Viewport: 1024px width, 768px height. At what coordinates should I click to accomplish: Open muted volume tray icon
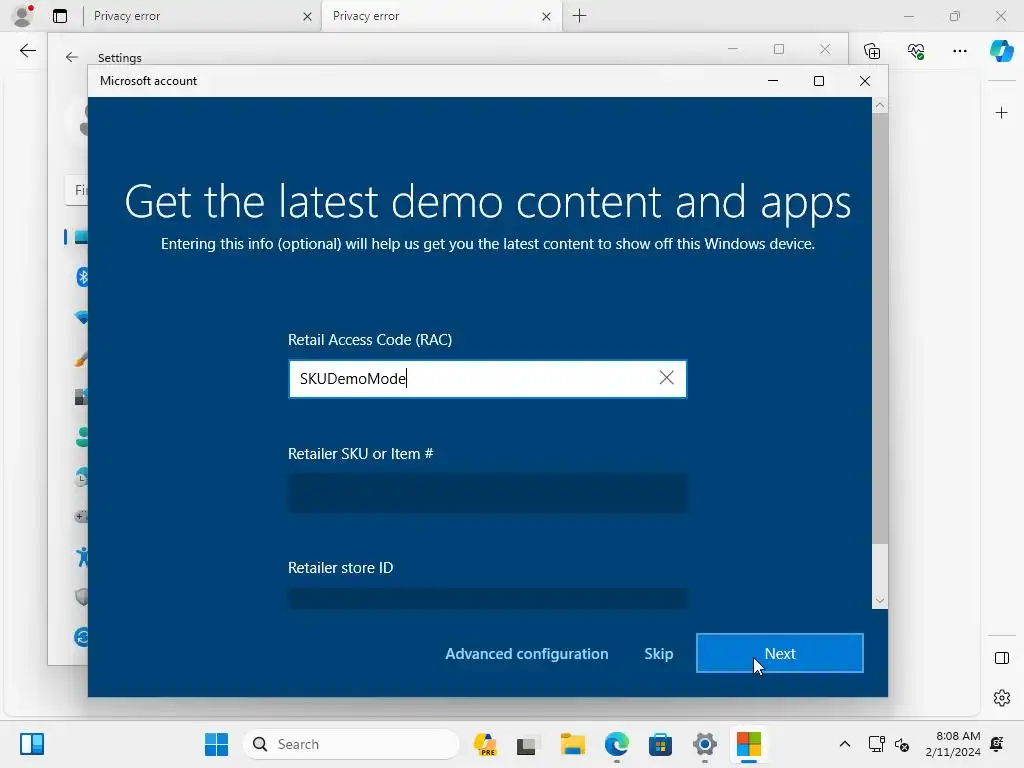click(902, 744)
